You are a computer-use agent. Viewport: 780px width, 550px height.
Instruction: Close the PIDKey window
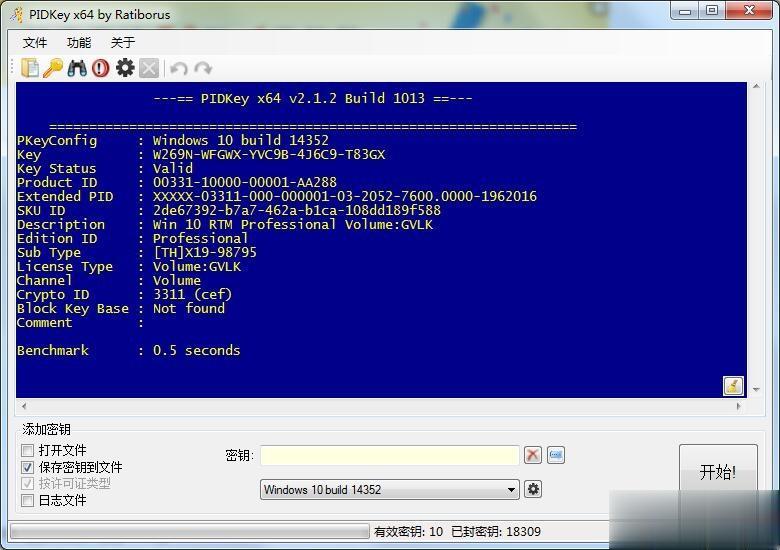749,11
